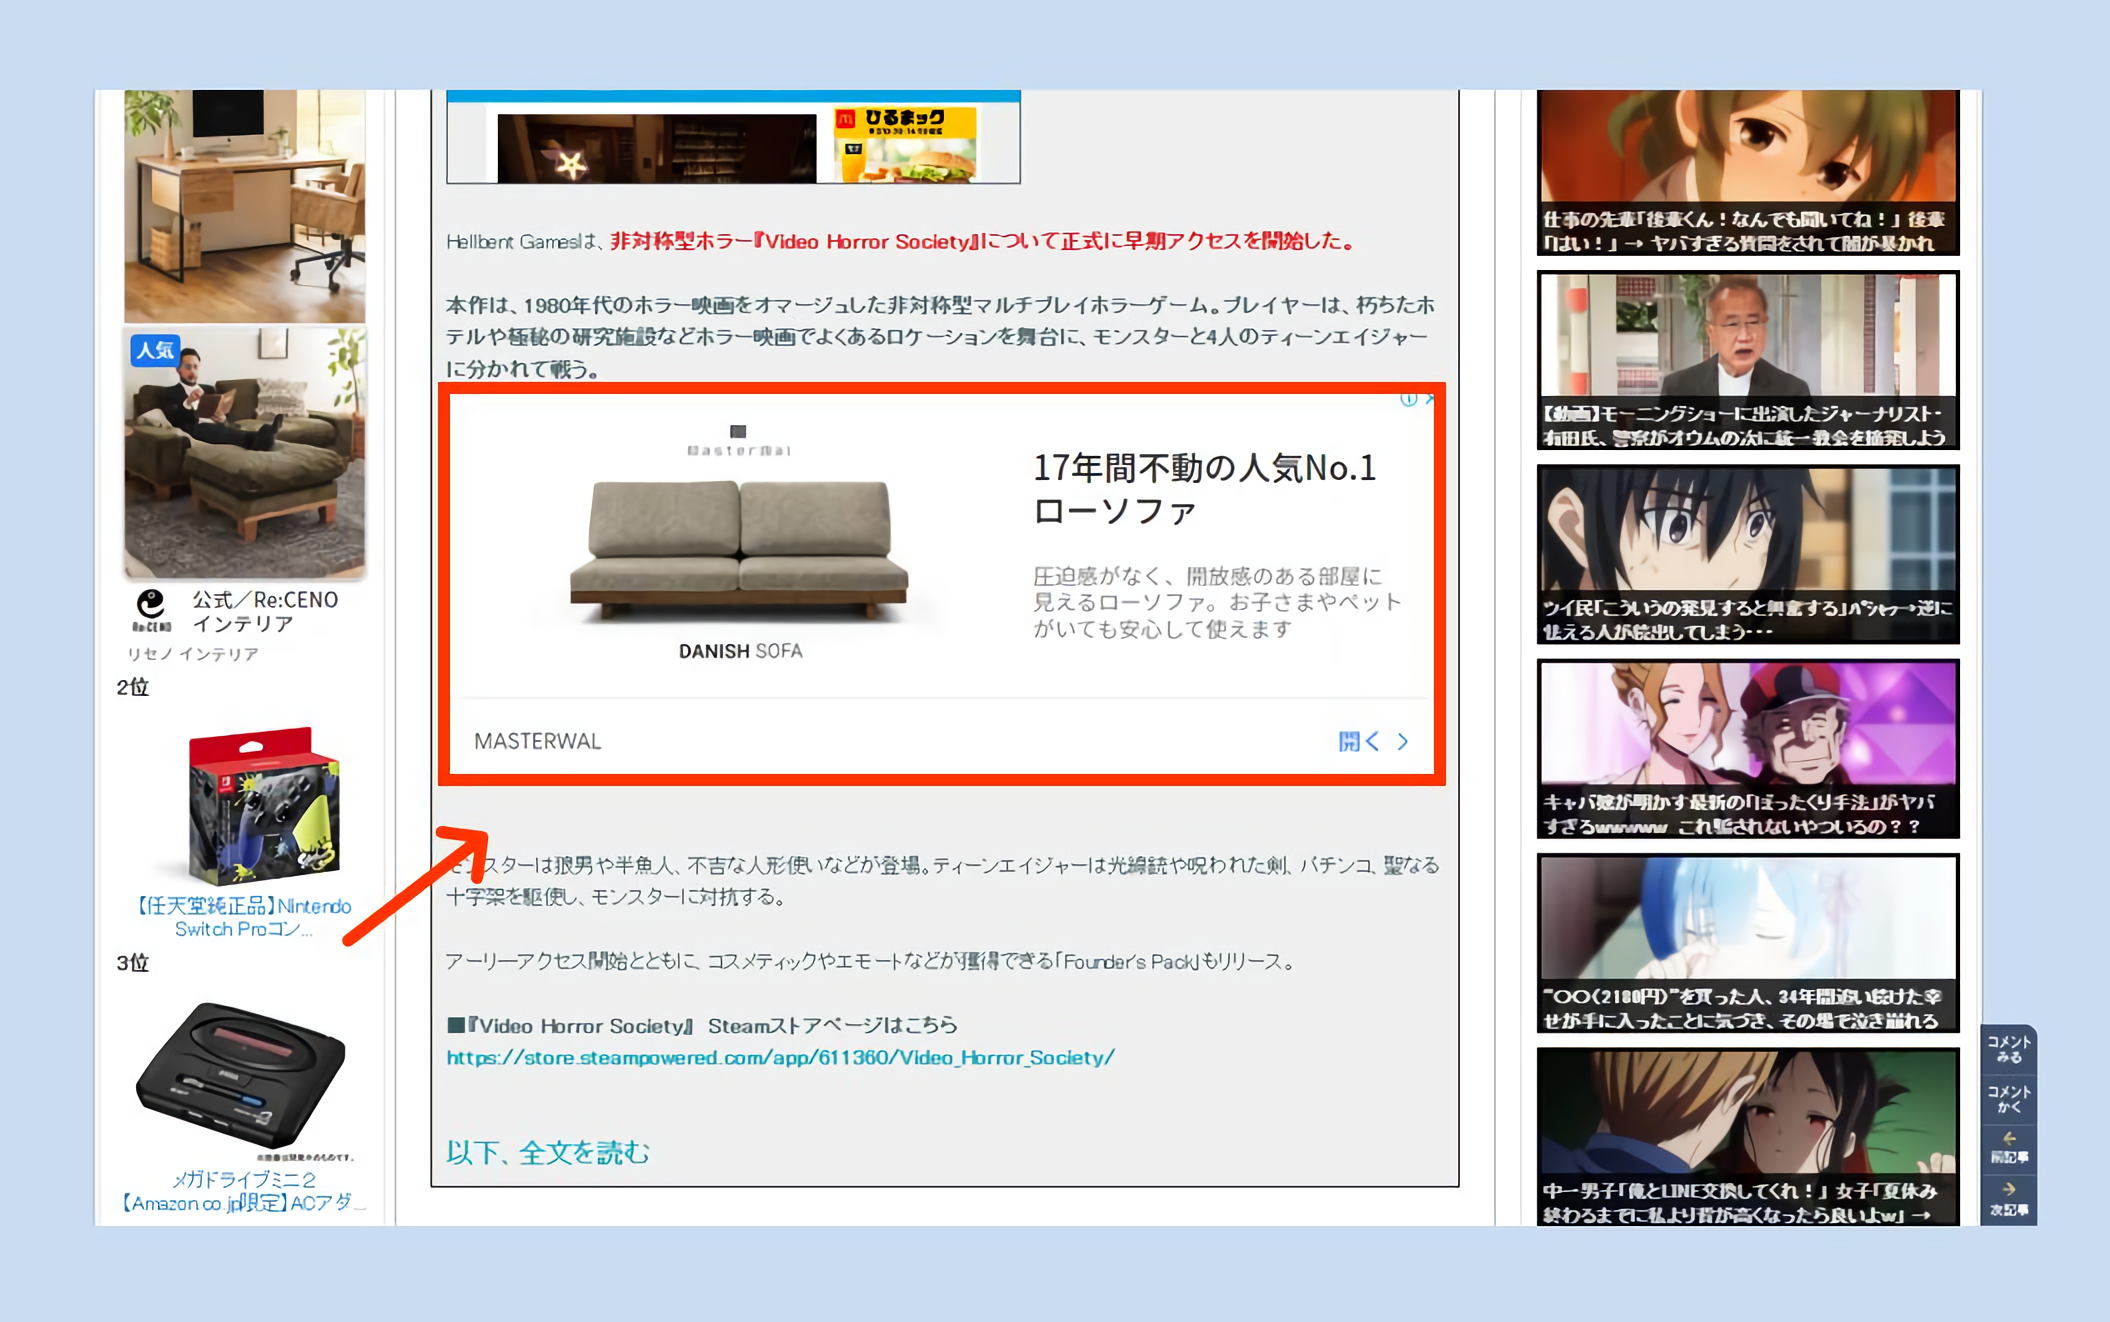Go to previous article via 前記事 arrow

click(2009, 1147)
